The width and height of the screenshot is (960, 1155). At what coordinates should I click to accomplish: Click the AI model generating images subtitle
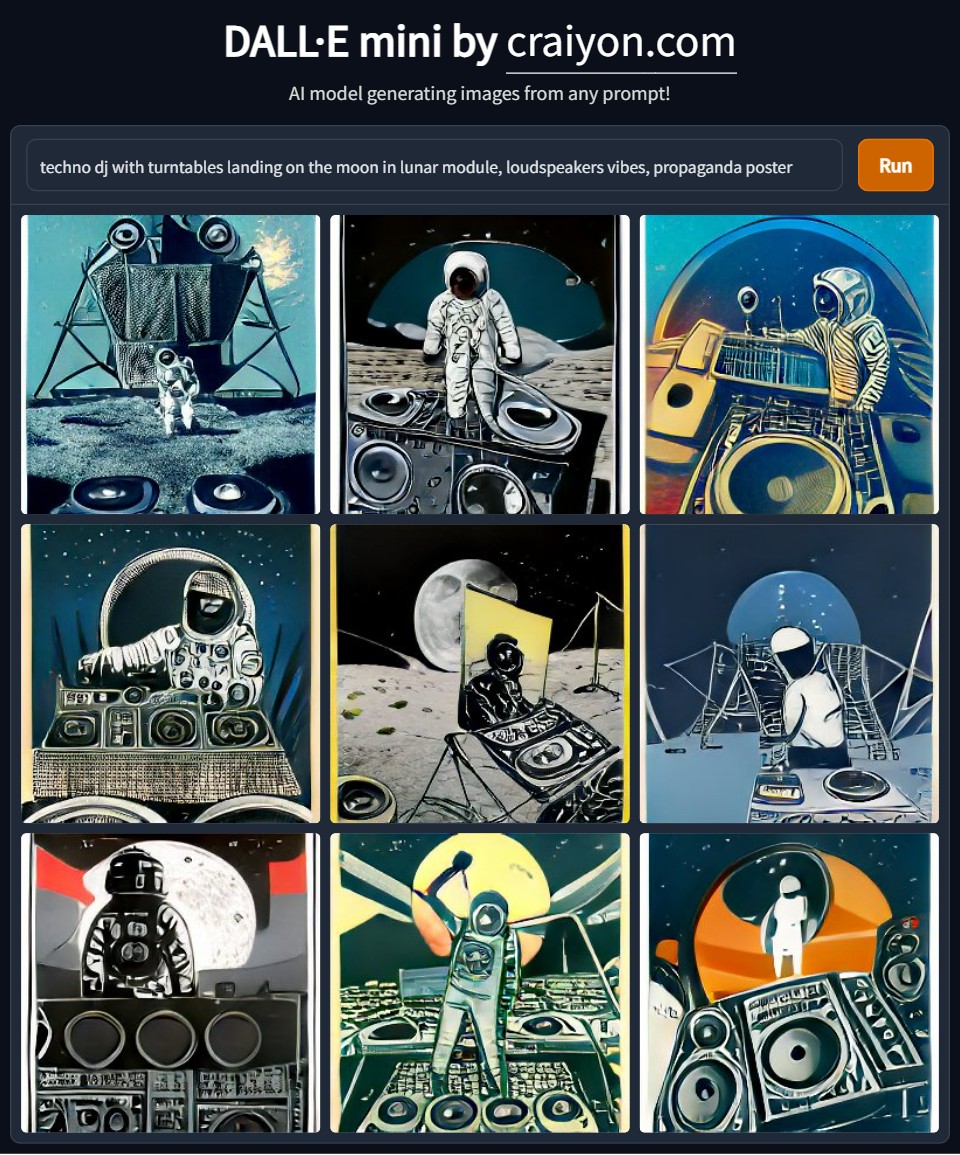(x=480, y=94)
